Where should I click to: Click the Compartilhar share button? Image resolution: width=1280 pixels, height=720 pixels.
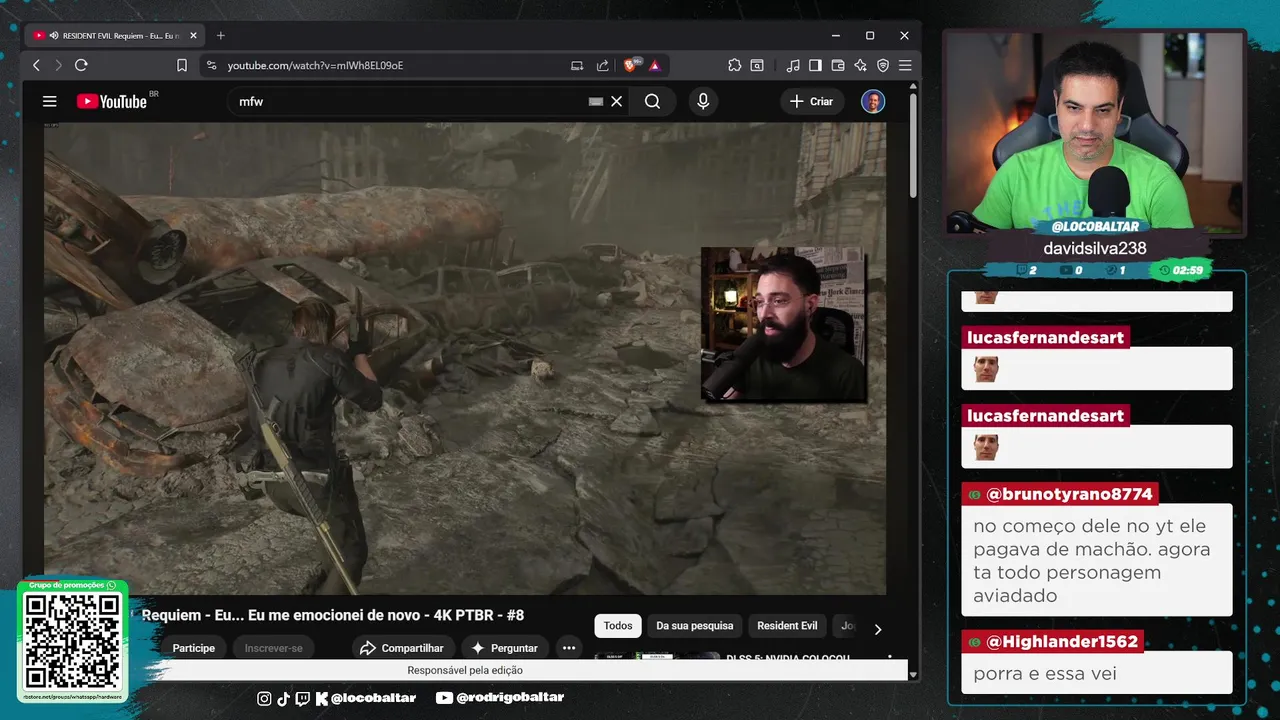tap(402, 648)
